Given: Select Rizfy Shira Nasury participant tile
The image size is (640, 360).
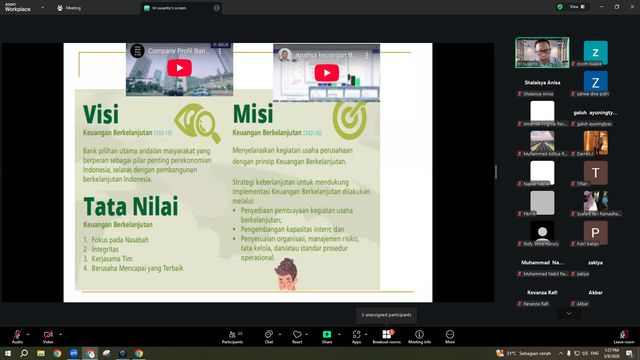Looking at the screenshot, I should click(x=542, y=233).
